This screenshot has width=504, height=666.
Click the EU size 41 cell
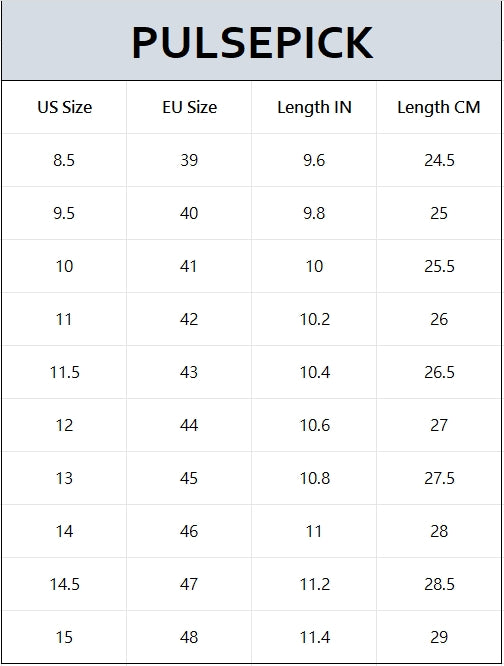[189, 266]
